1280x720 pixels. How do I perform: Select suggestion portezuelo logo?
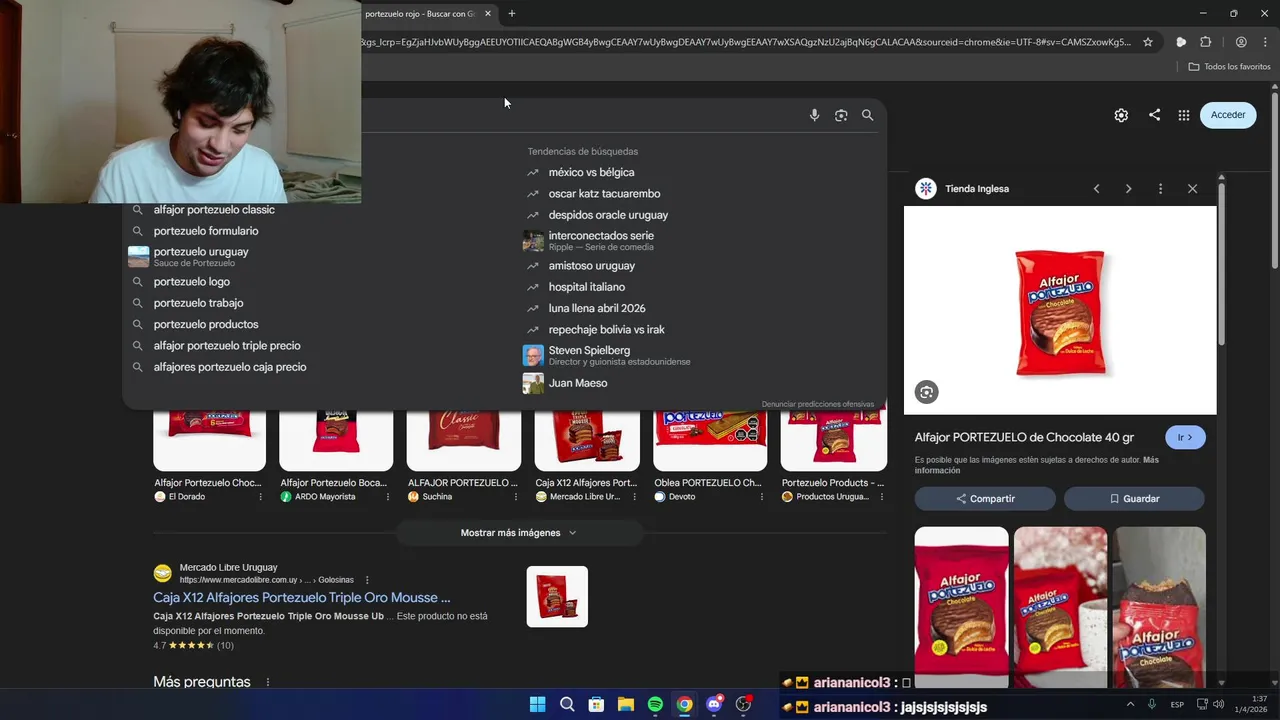(192, 282)
